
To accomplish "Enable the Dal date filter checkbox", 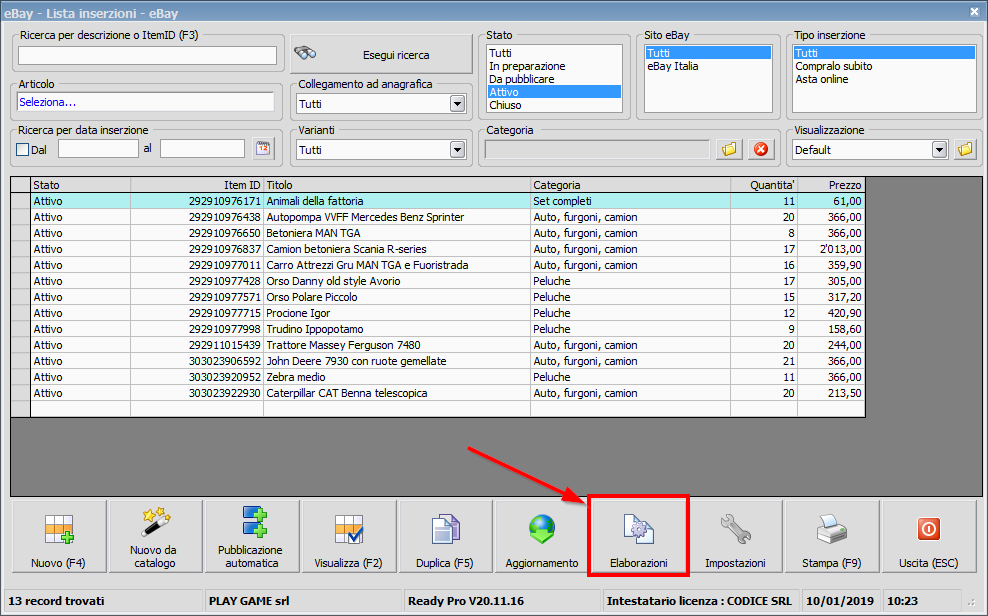I will point(23,150).
